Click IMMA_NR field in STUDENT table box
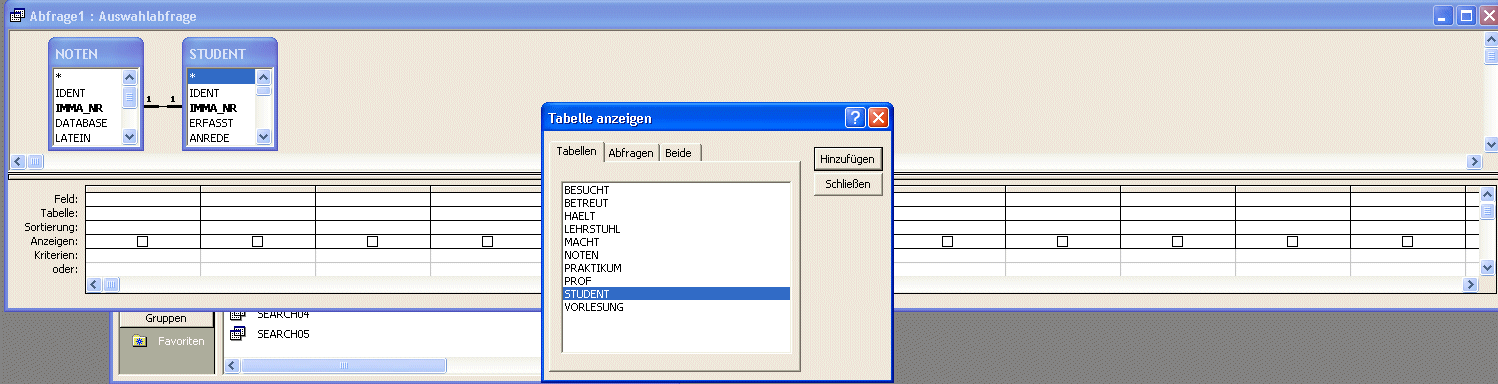This screenshot has width=1498, height=384. pyautogui.click(x=221, y=108)
